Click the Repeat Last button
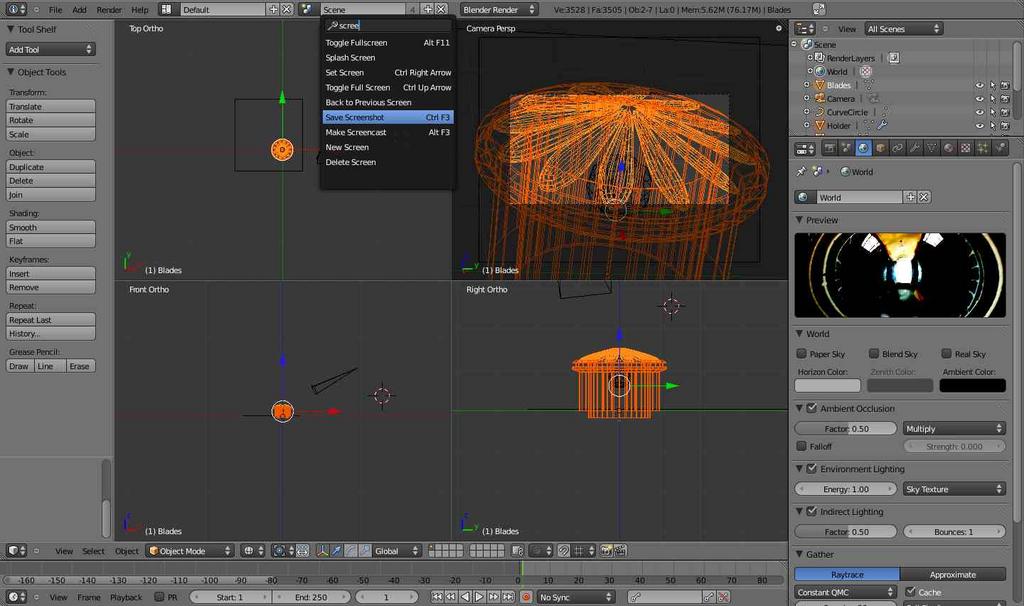 51,320
